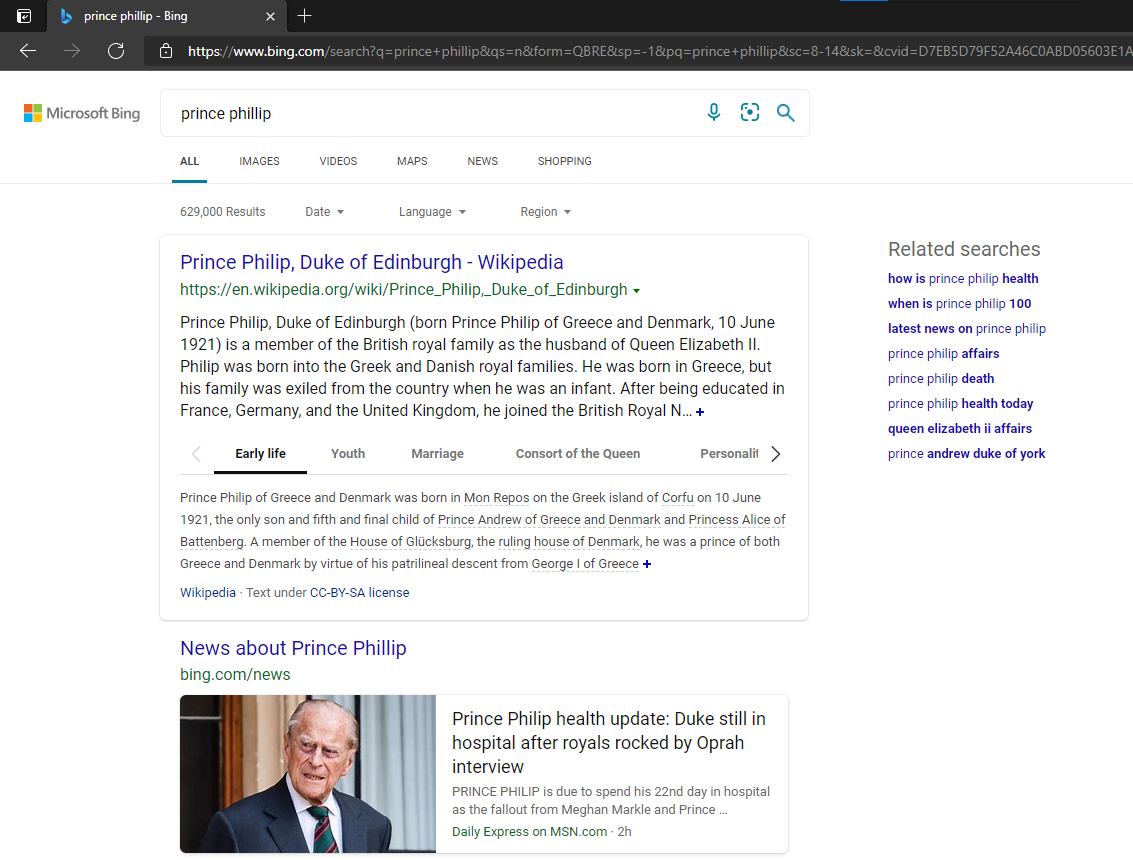Select the Marriage section tab
The image size is (1133, 860).
437,454
